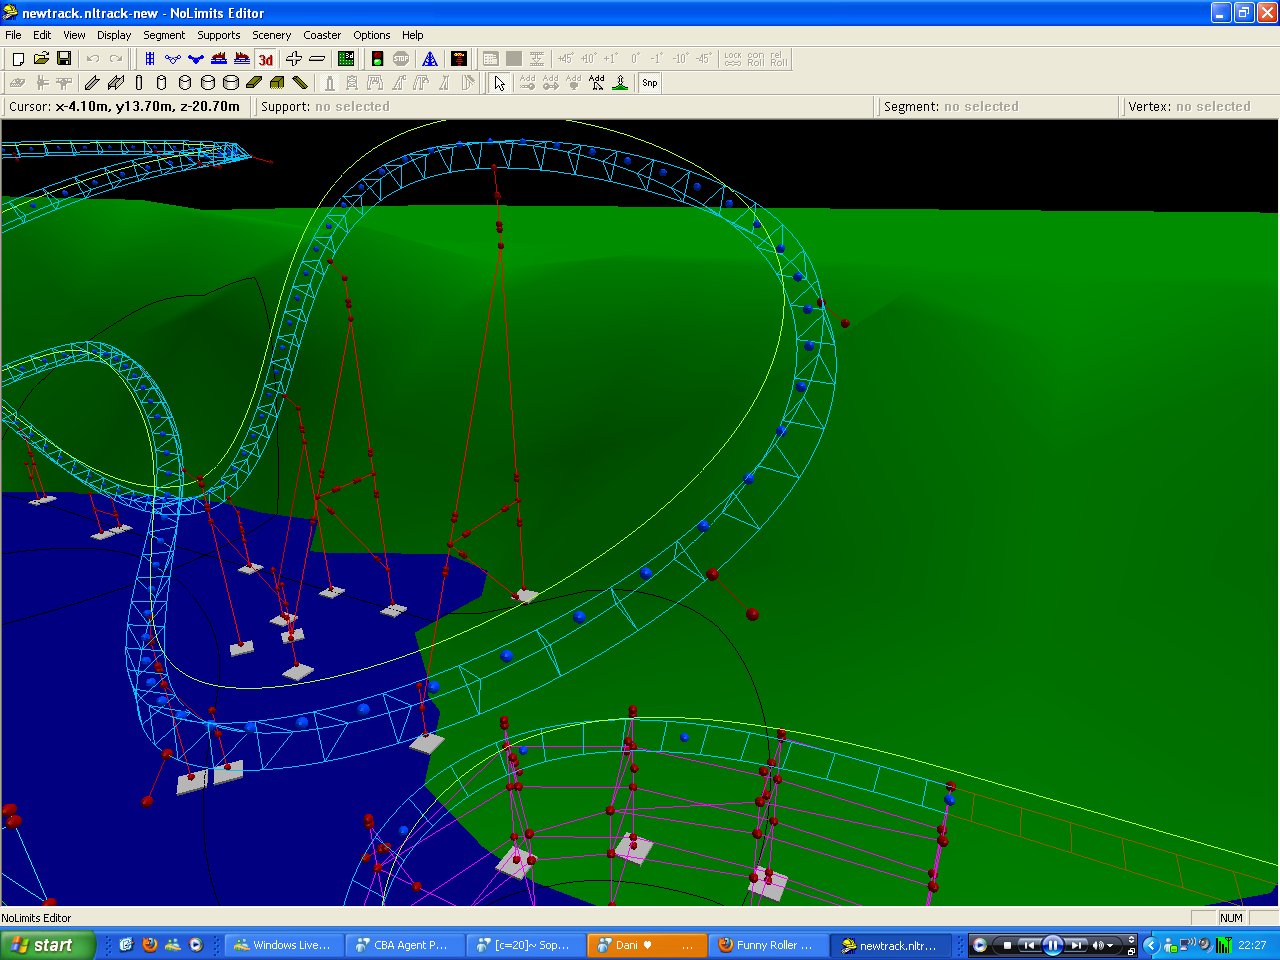
Task: Open an existing track file
Action: tap(41, 59)
